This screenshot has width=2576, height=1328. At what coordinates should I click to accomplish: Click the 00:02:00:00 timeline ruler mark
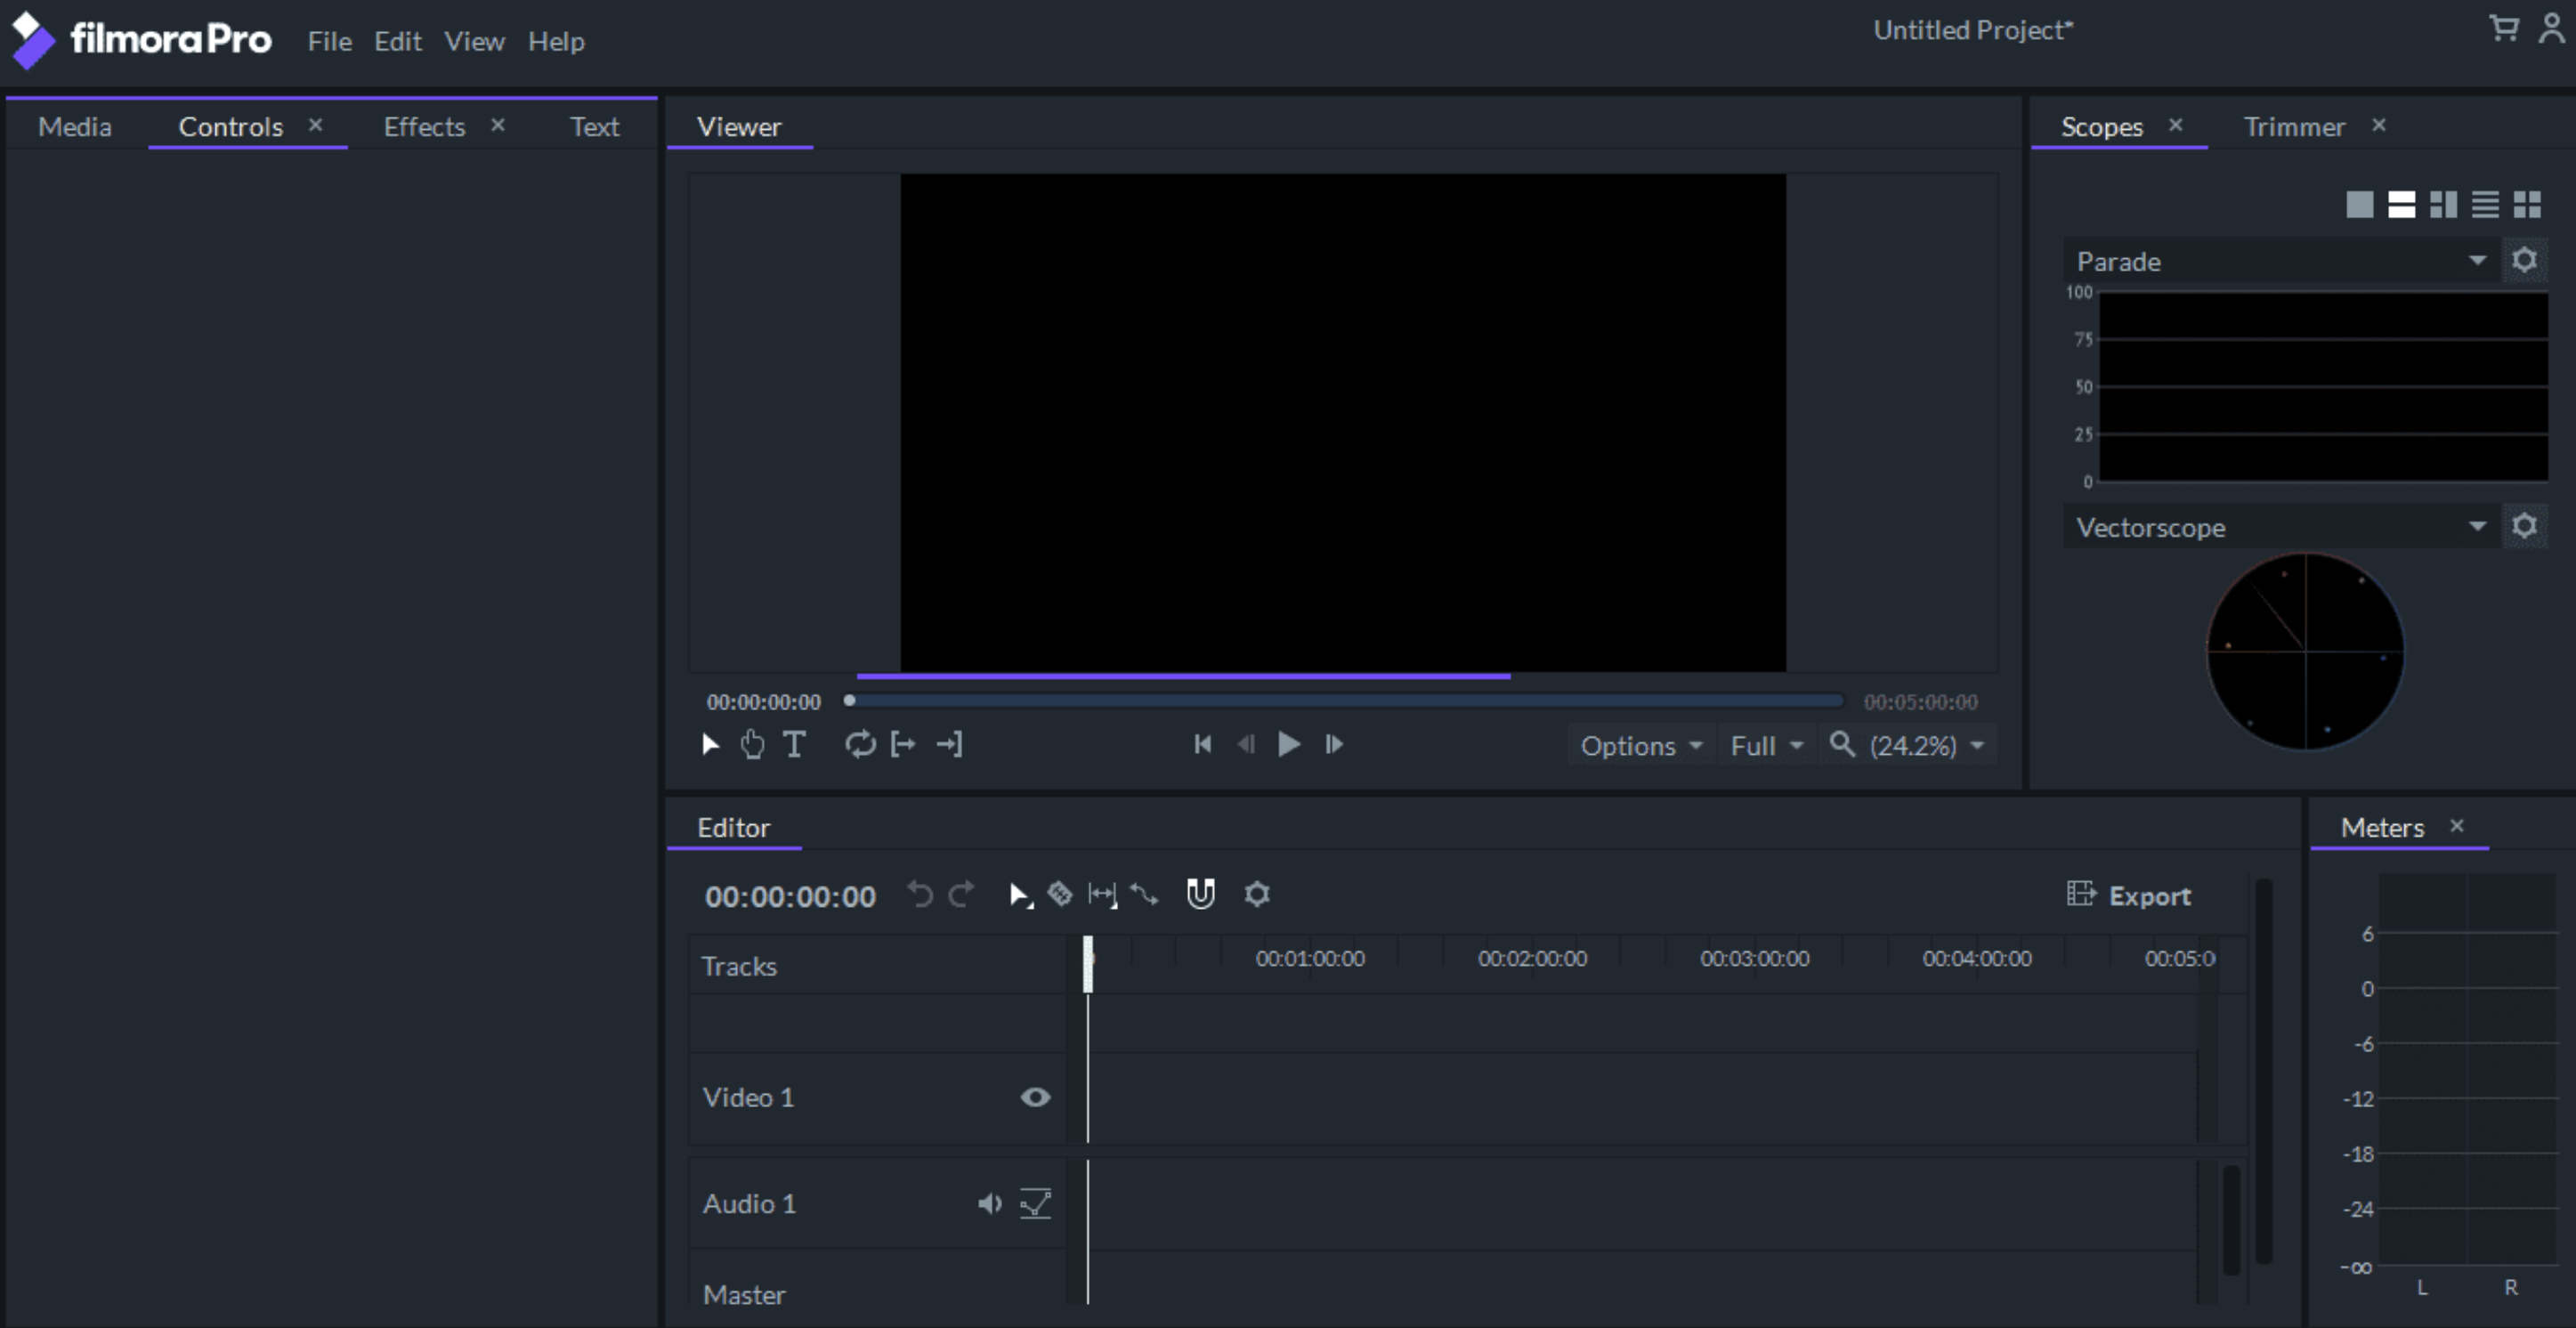click(1532, 958)
